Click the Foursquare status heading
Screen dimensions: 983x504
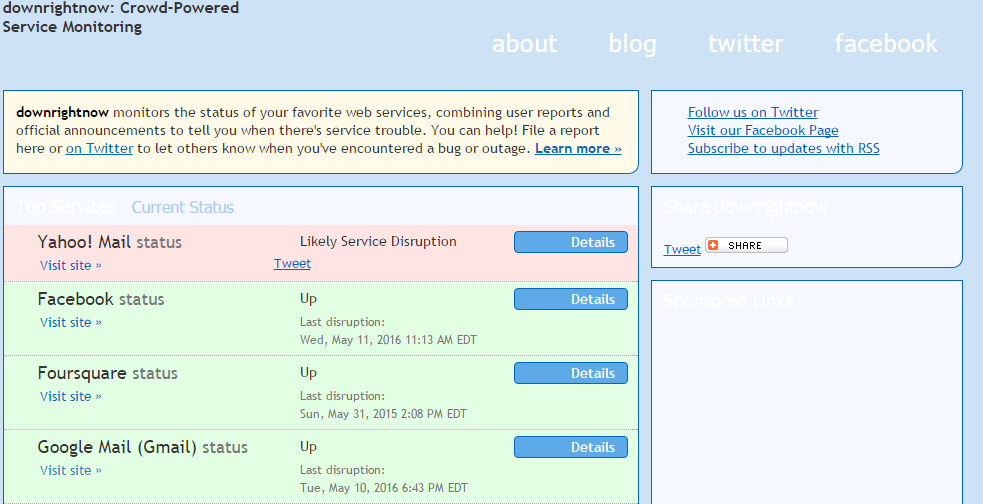pyautogui.click(x=108, y=373)
